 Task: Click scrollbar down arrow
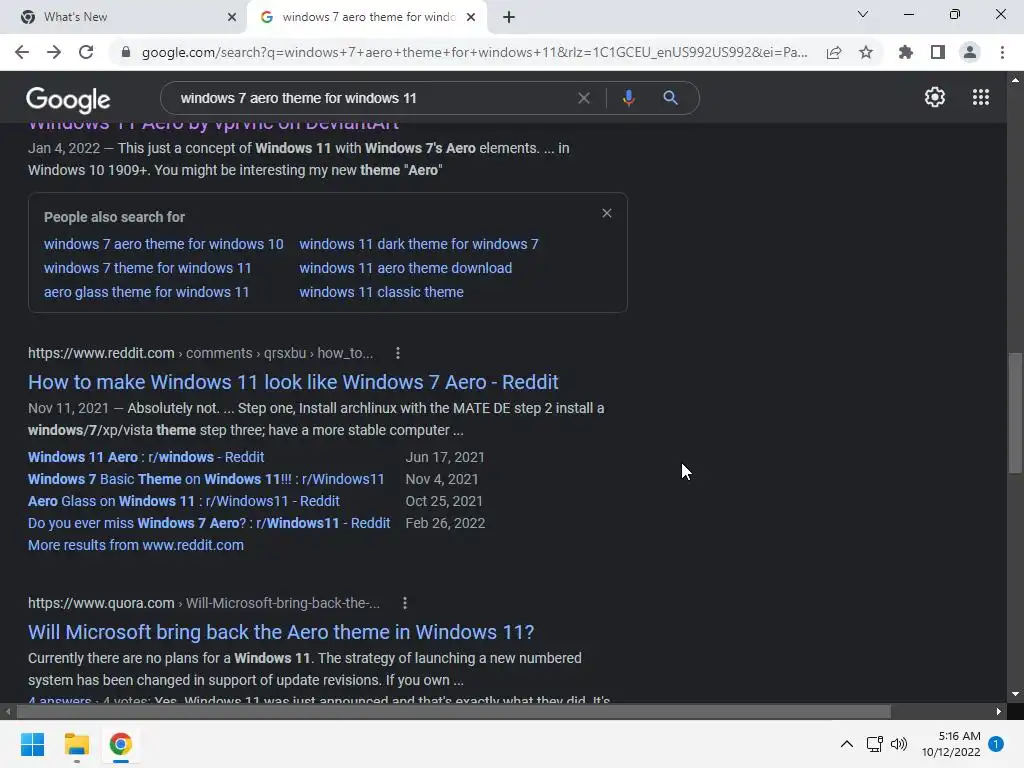pyautogui.click(x=1015, y=694)
